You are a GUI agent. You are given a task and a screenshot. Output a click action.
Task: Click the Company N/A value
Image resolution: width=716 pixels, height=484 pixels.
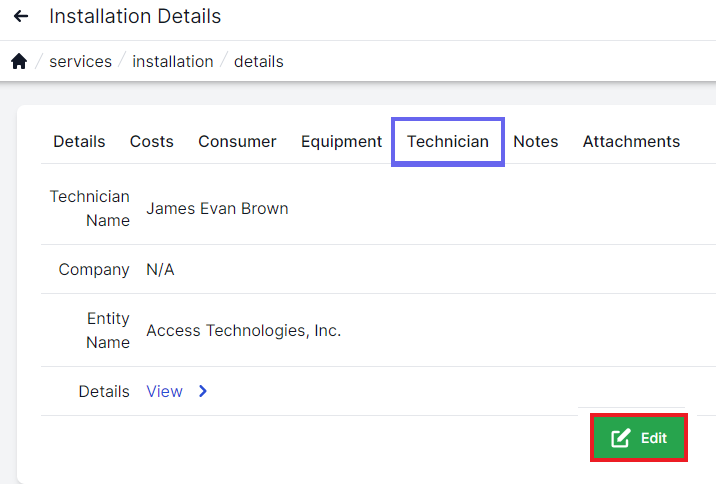coord(160,270)
